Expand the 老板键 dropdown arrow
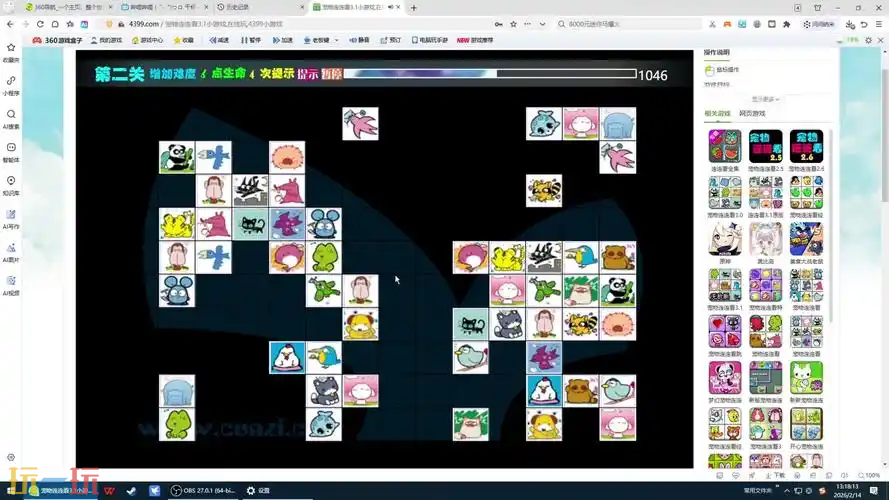 tap(336, 40)
